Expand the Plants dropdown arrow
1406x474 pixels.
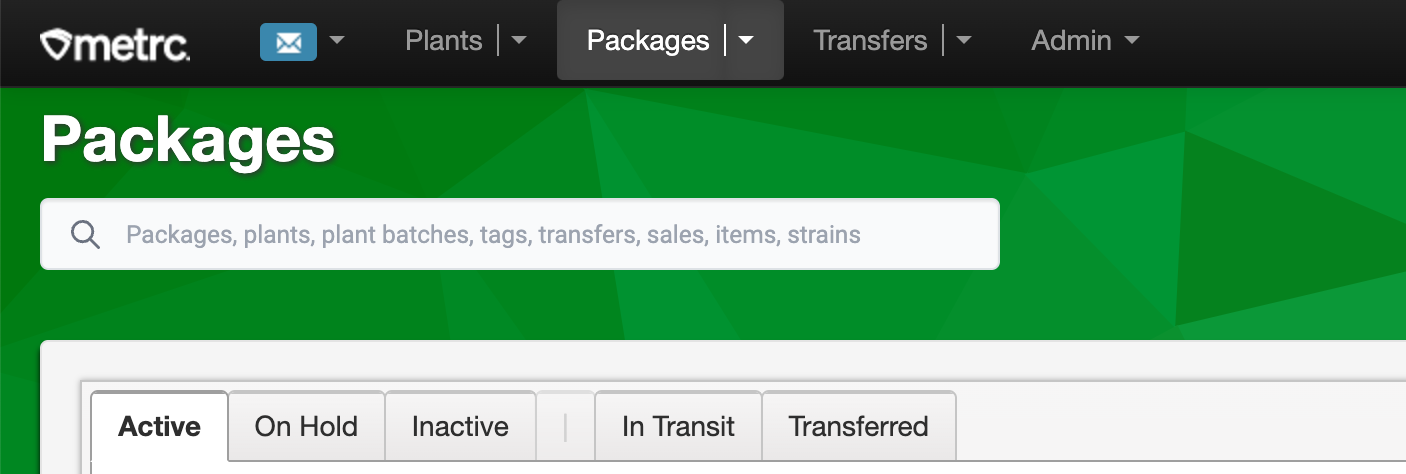click(x=519, y=41)
